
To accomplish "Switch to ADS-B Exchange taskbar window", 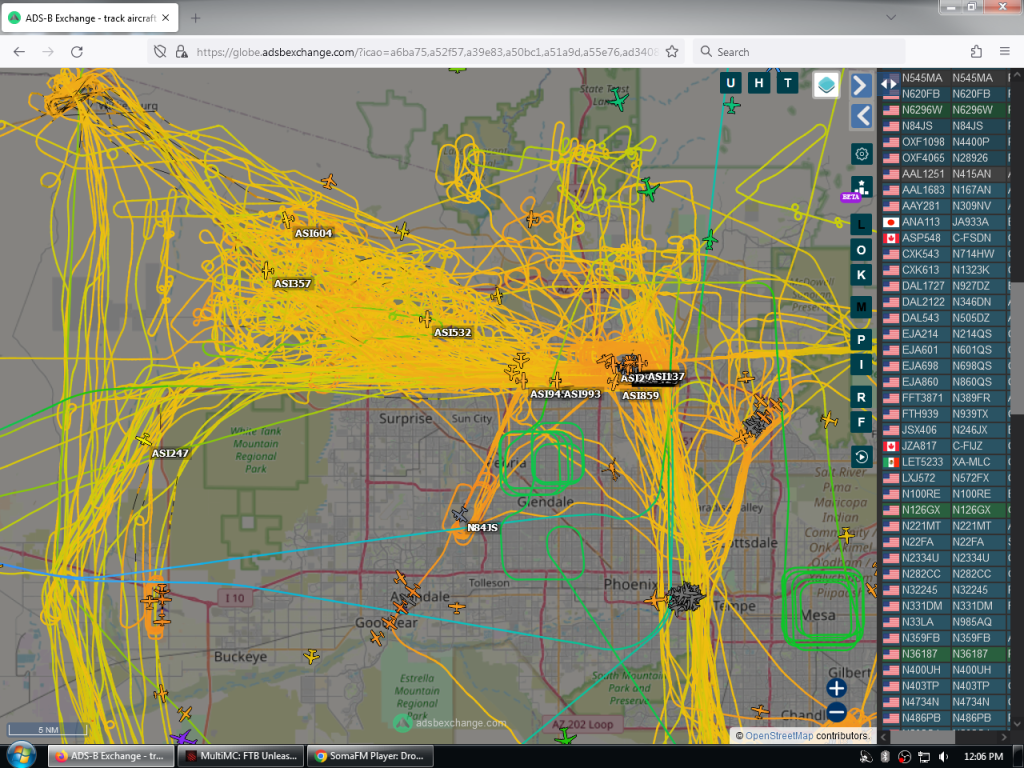I will (x=111, y=756).
